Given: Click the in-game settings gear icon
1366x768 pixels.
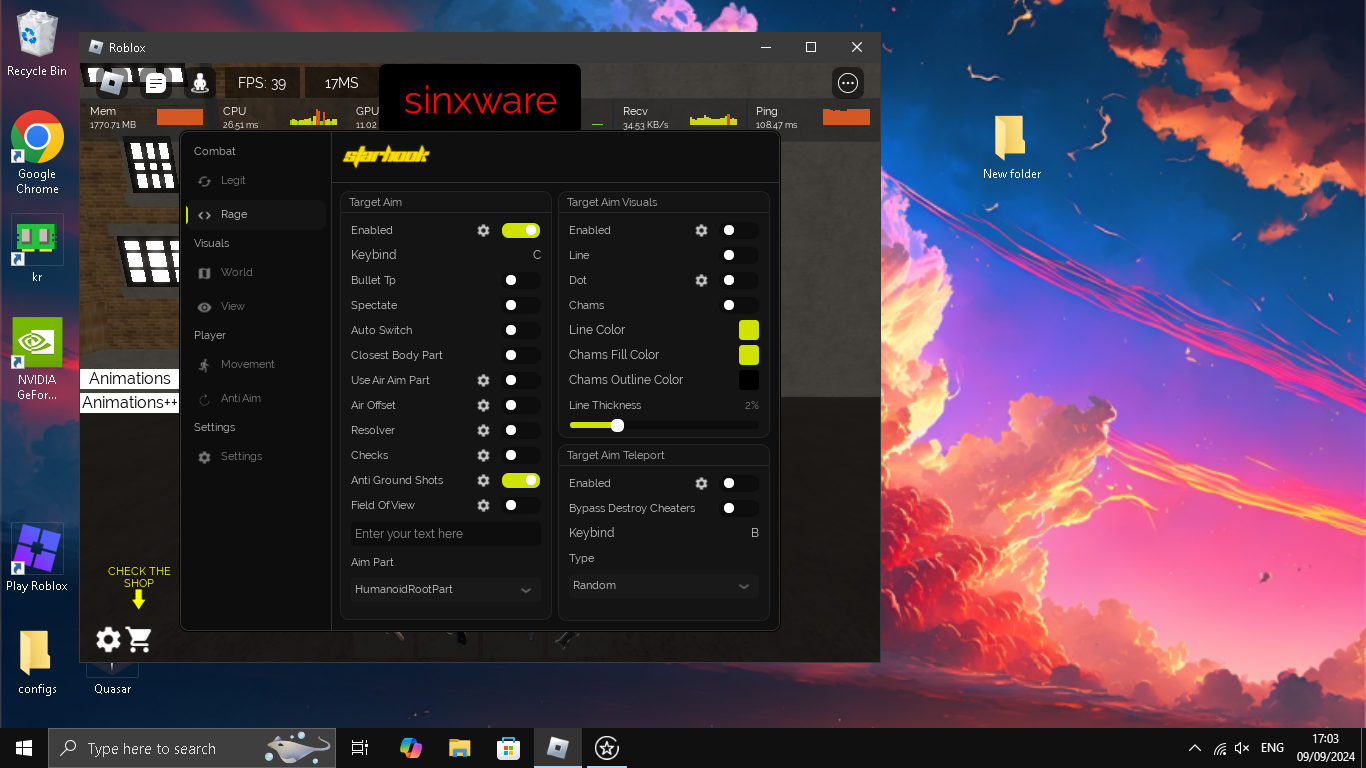Looking at the screenshot, I should pos(108,640).
